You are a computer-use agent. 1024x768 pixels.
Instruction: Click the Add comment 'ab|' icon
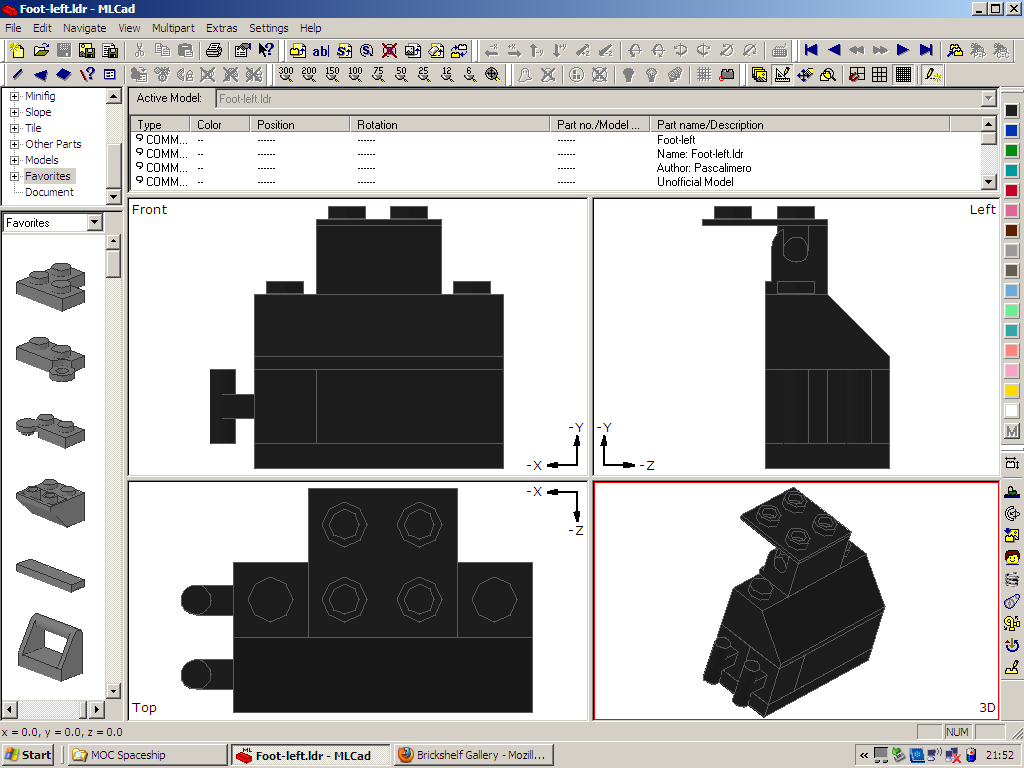pyautogui.click(x=320, y=50)
